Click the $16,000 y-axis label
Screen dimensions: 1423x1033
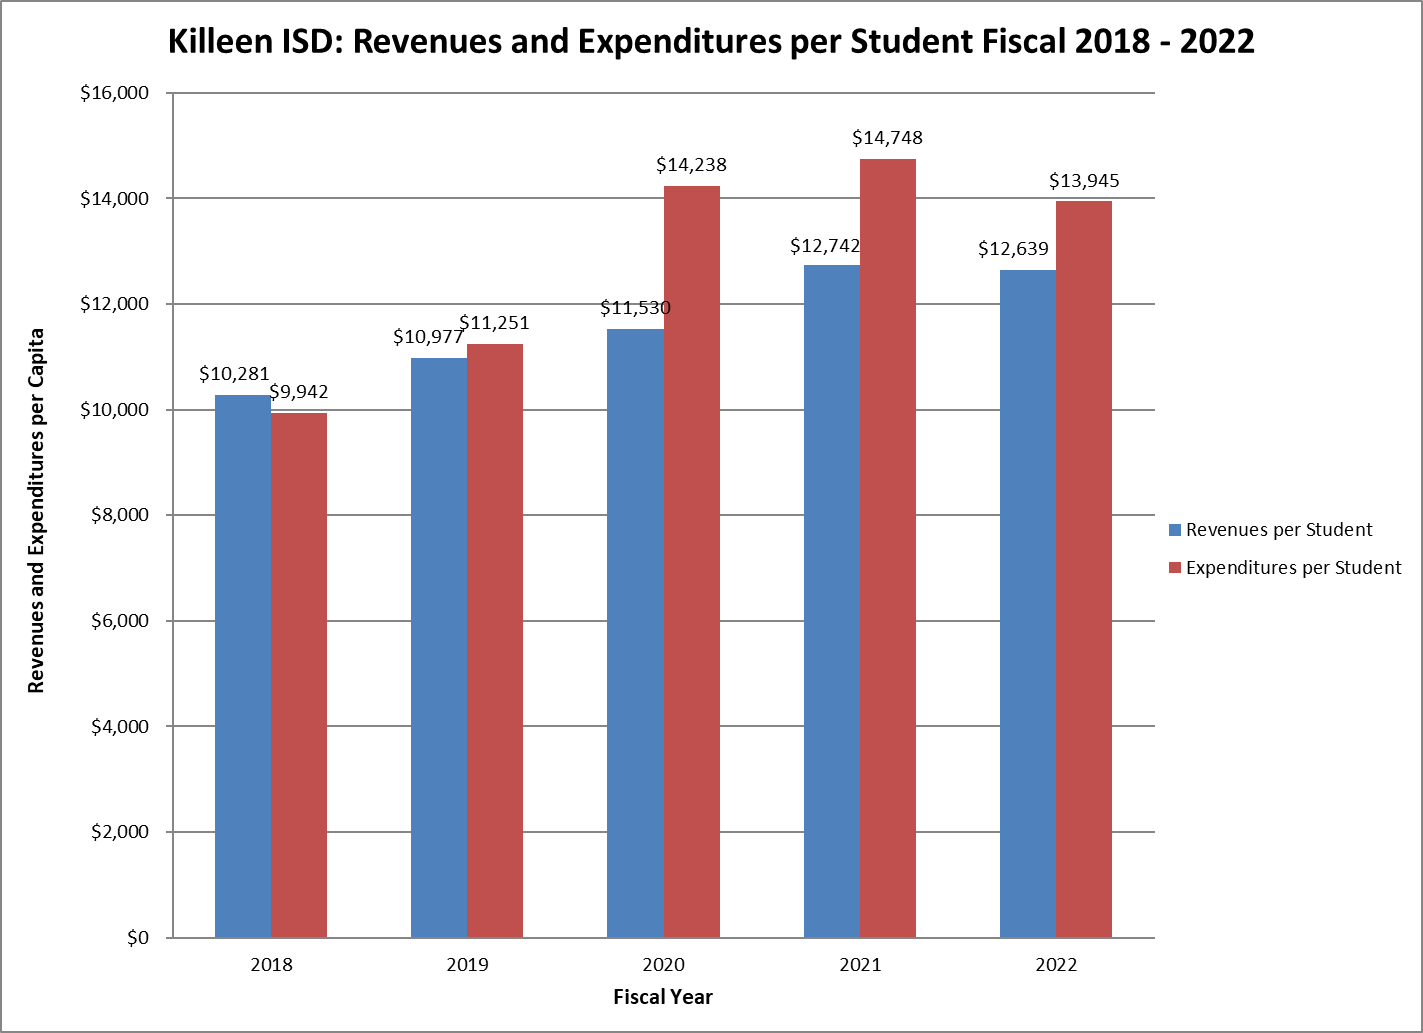(x=114, y=93)
